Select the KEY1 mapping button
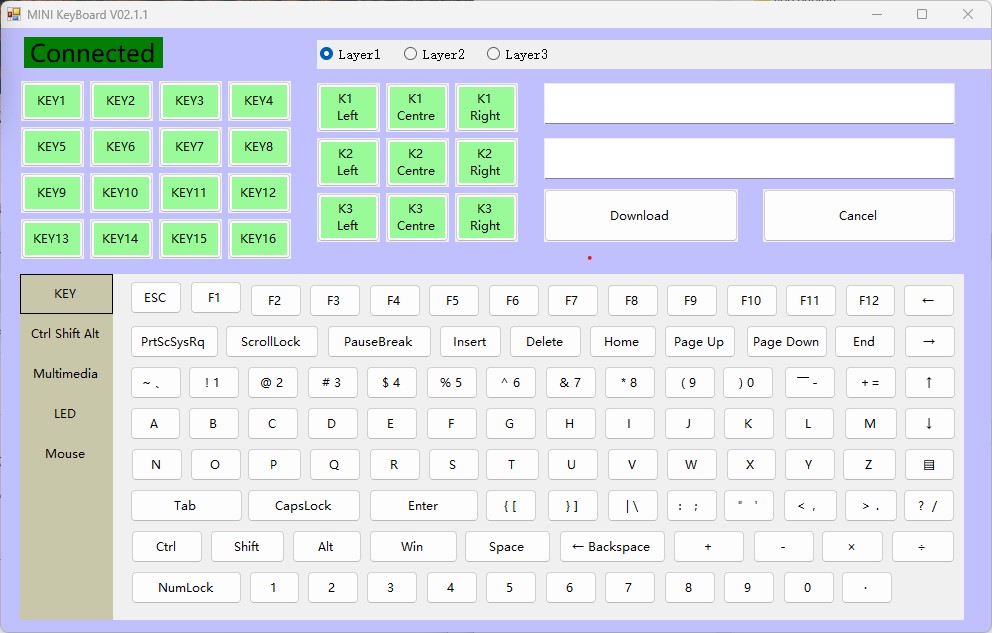Viewport: 992px width, 633px height. click(52, 101)
